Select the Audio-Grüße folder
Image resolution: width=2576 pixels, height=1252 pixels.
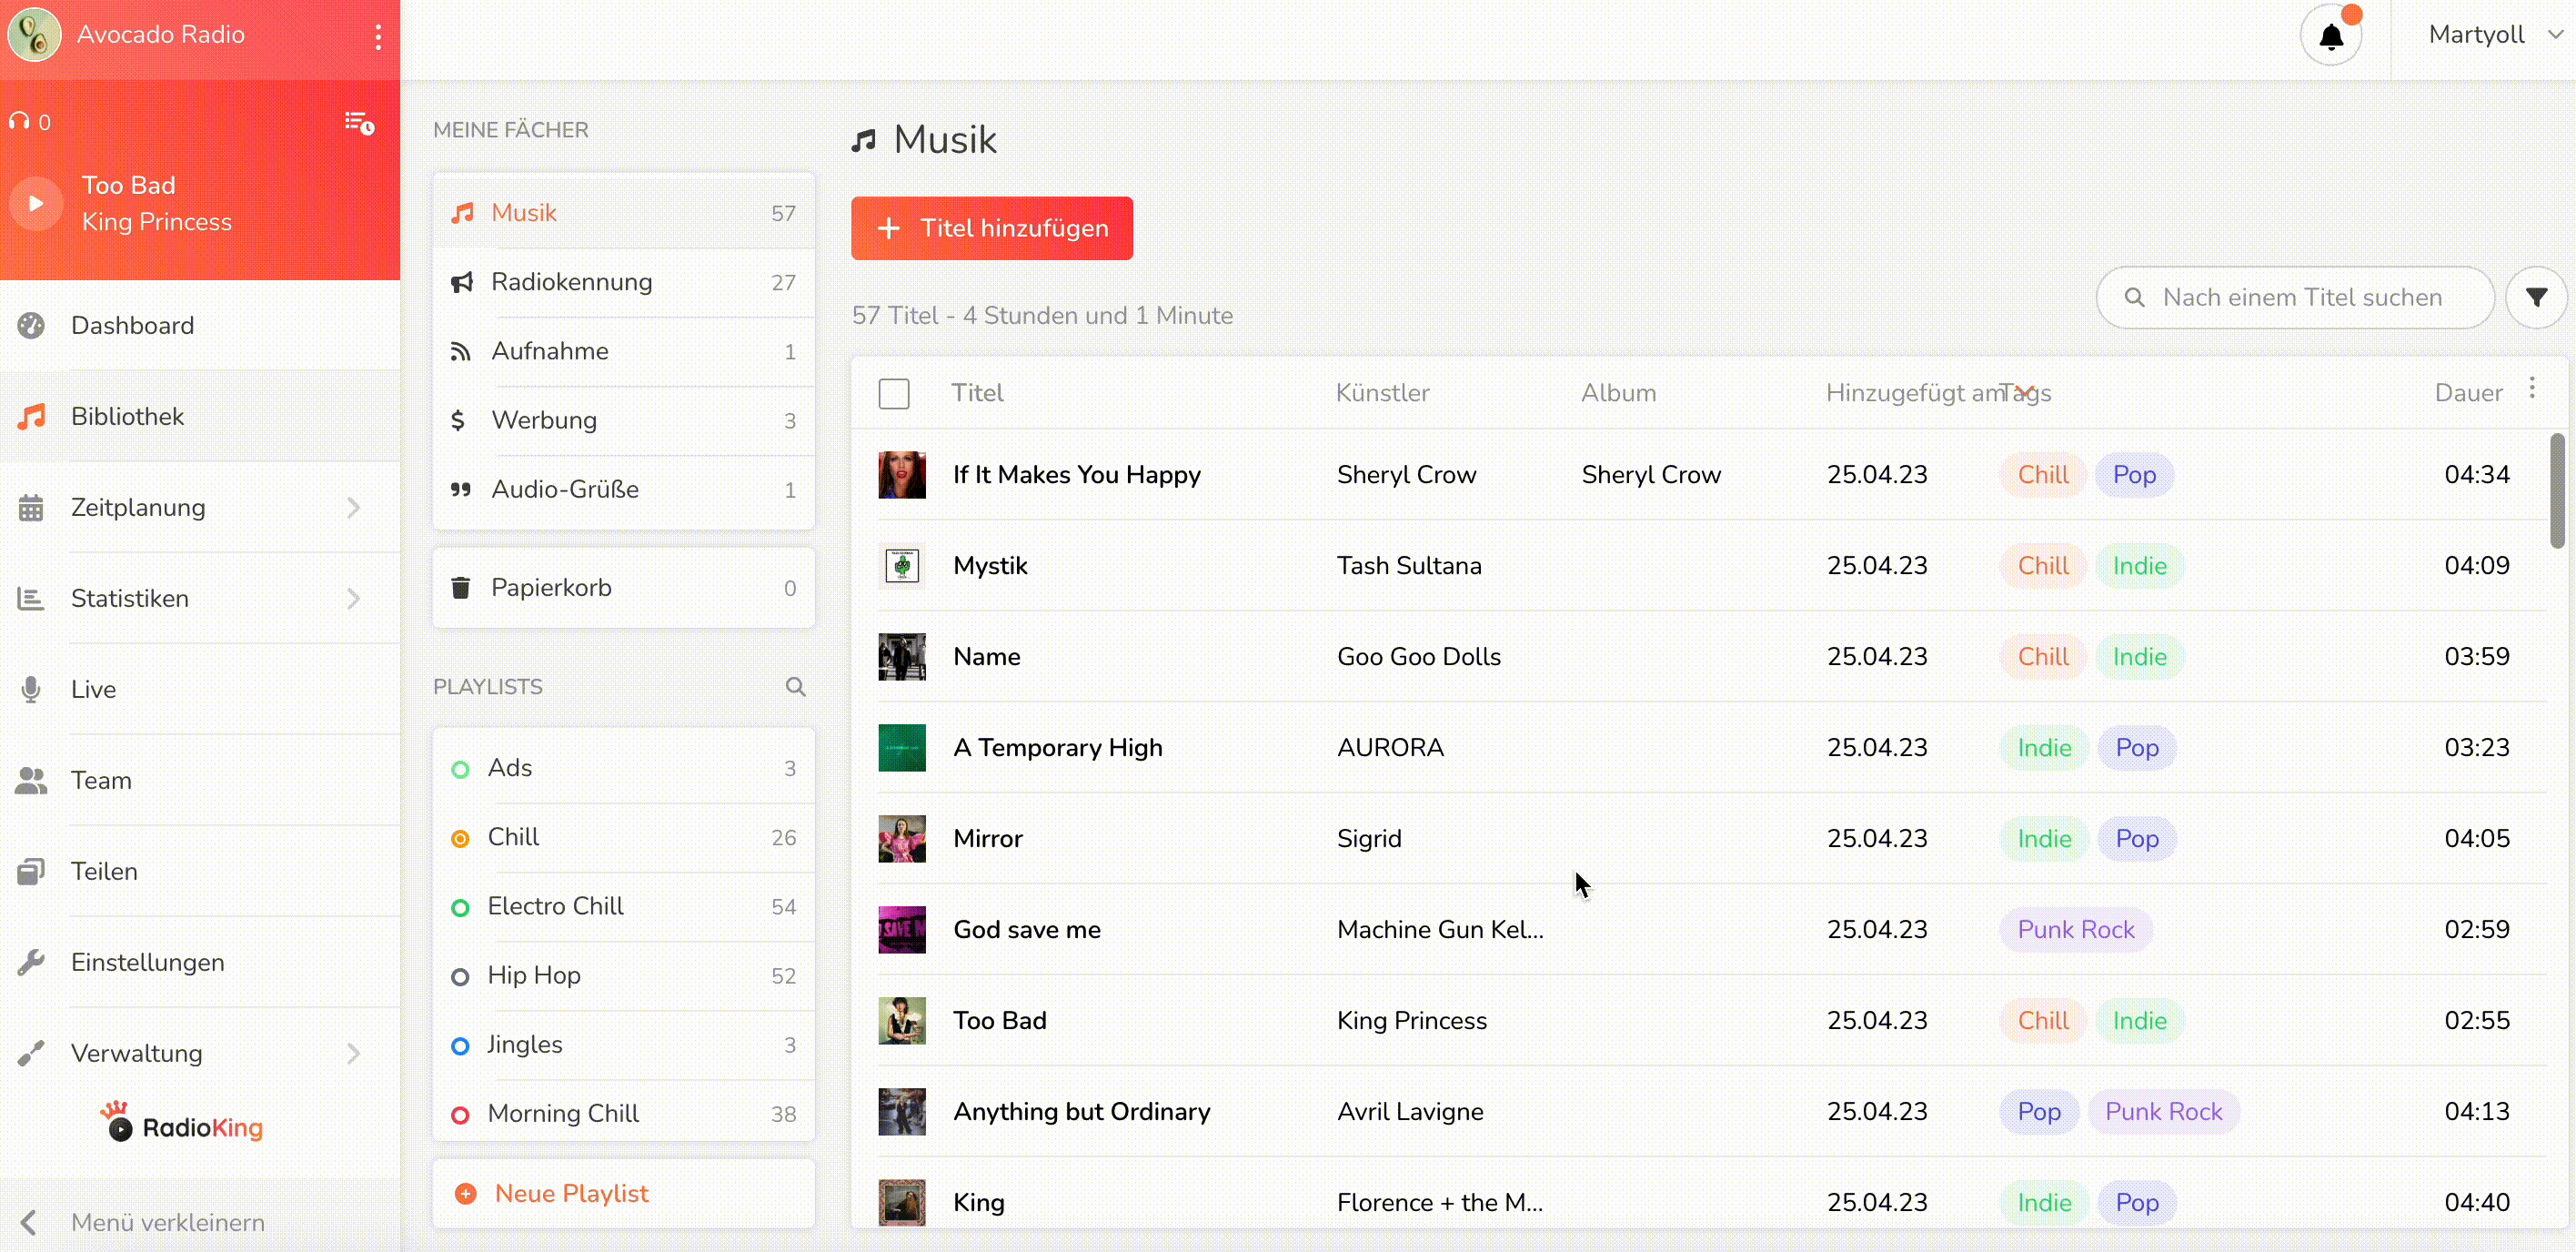tap(623, 489)
